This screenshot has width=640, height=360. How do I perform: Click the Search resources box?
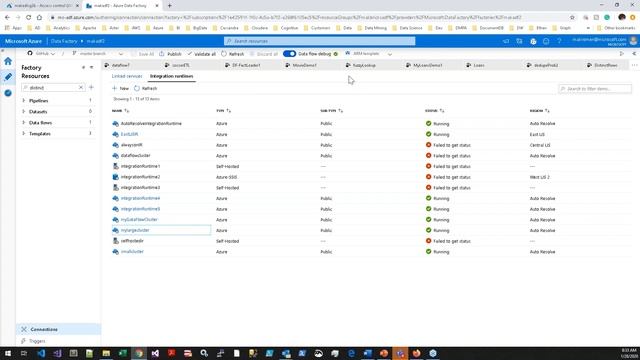click(320, 41)
